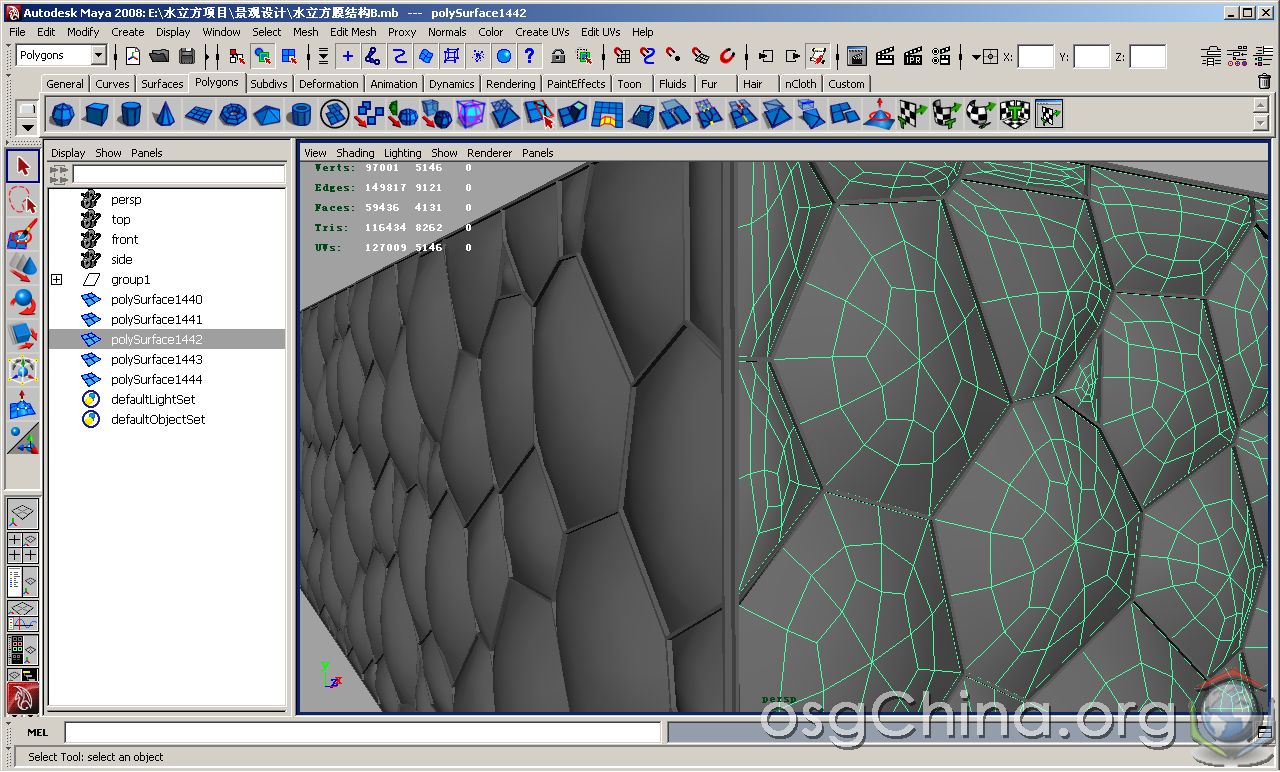Click the Extrude shelf icon
Viewport: 1280px width, 772px height.
point(573,115)
